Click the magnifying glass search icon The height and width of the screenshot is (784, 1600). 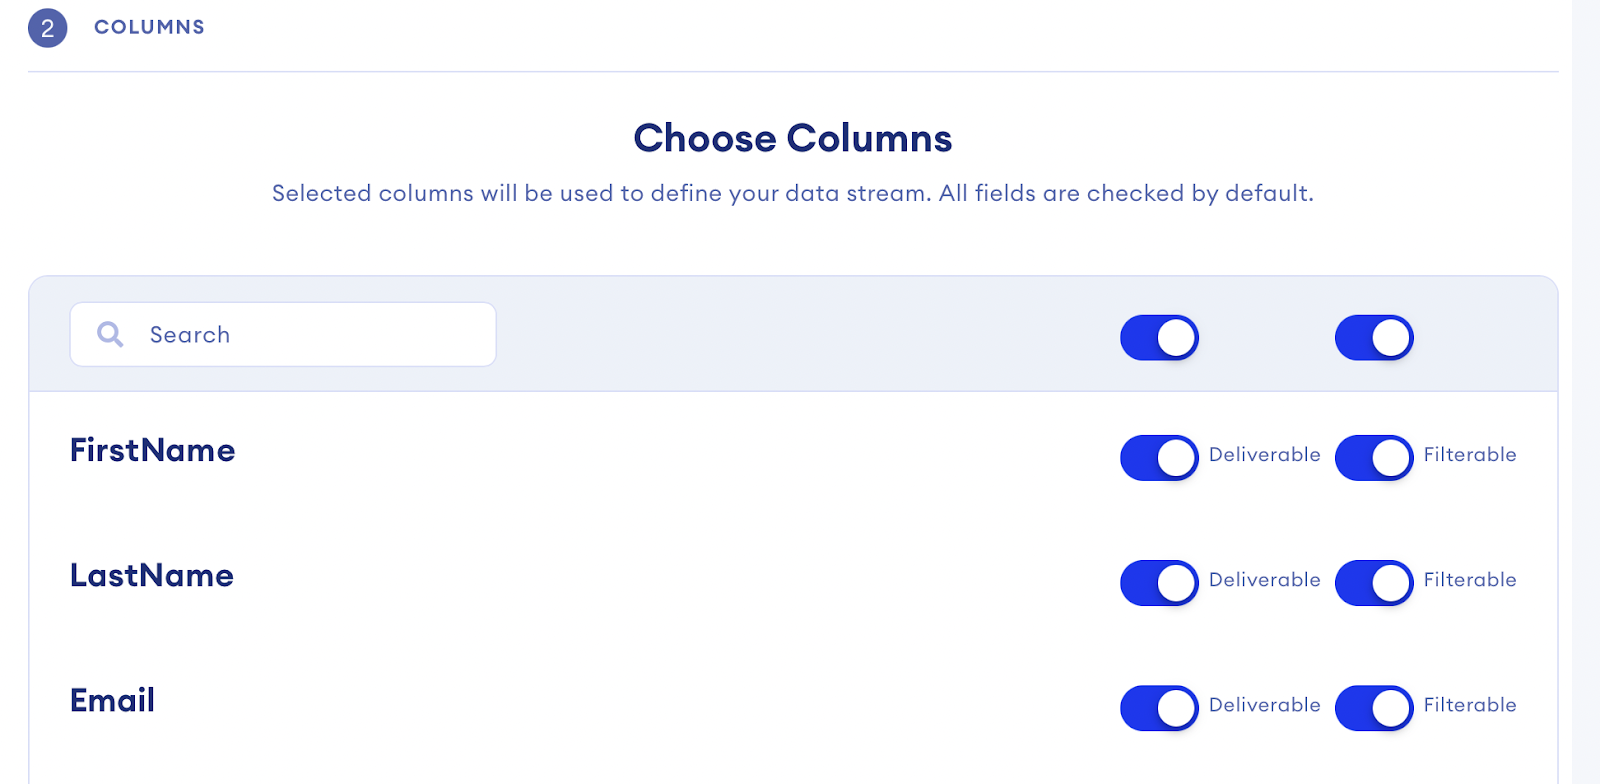tap(110, 334)
